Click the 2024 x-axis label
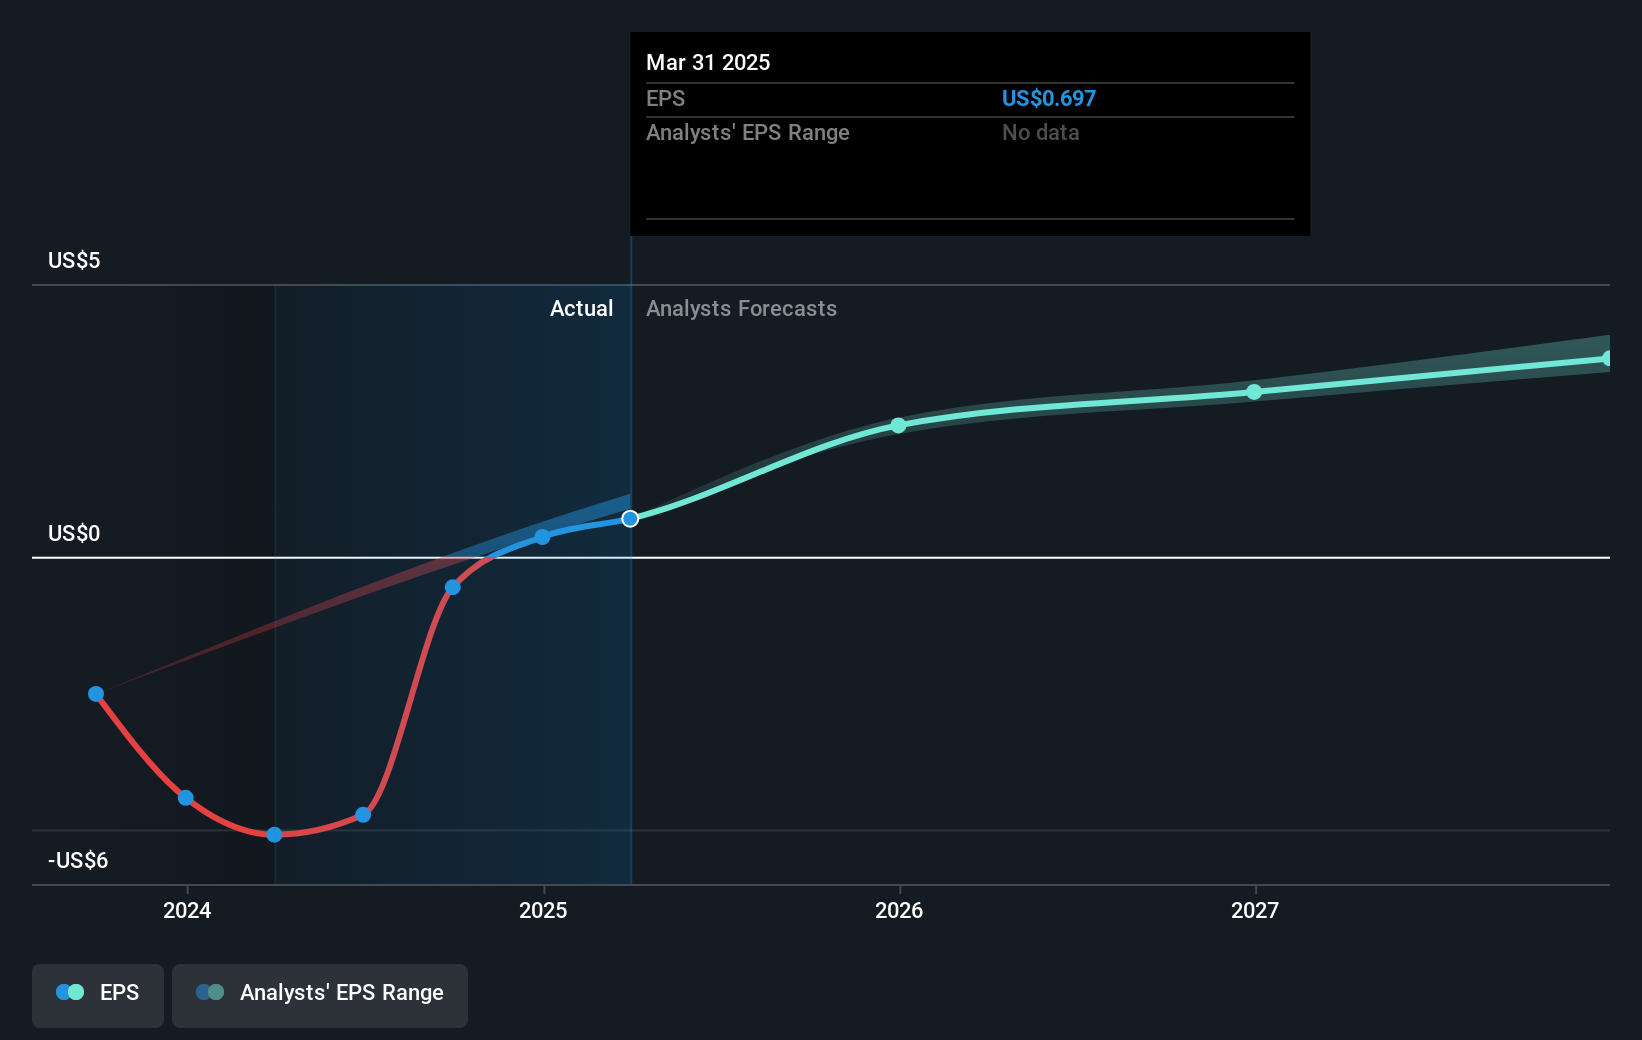1642x1040 pixels. [187, 910]
